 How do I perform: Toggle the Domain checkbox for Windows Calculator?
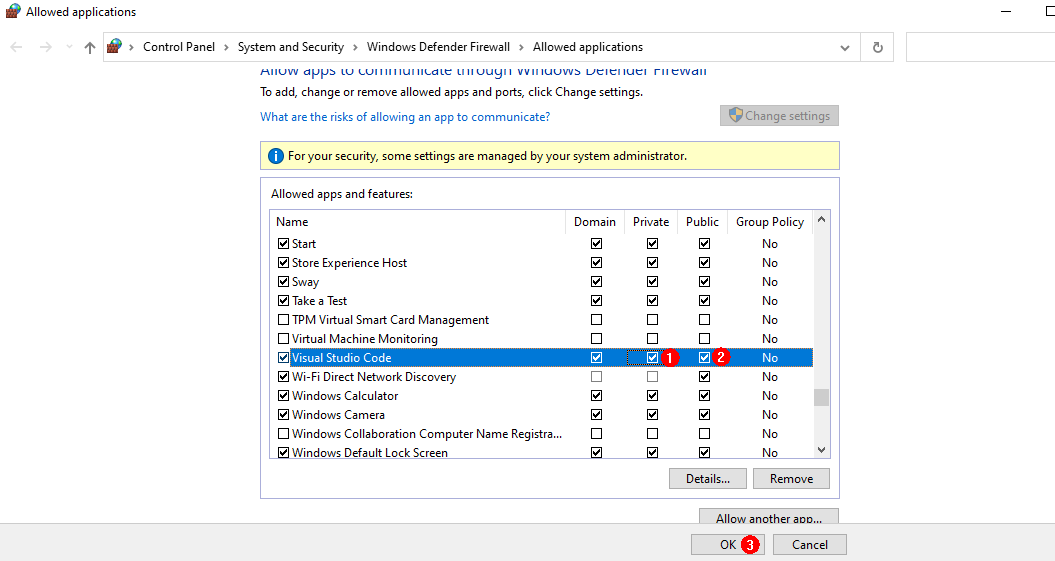[x=597, y=396]
